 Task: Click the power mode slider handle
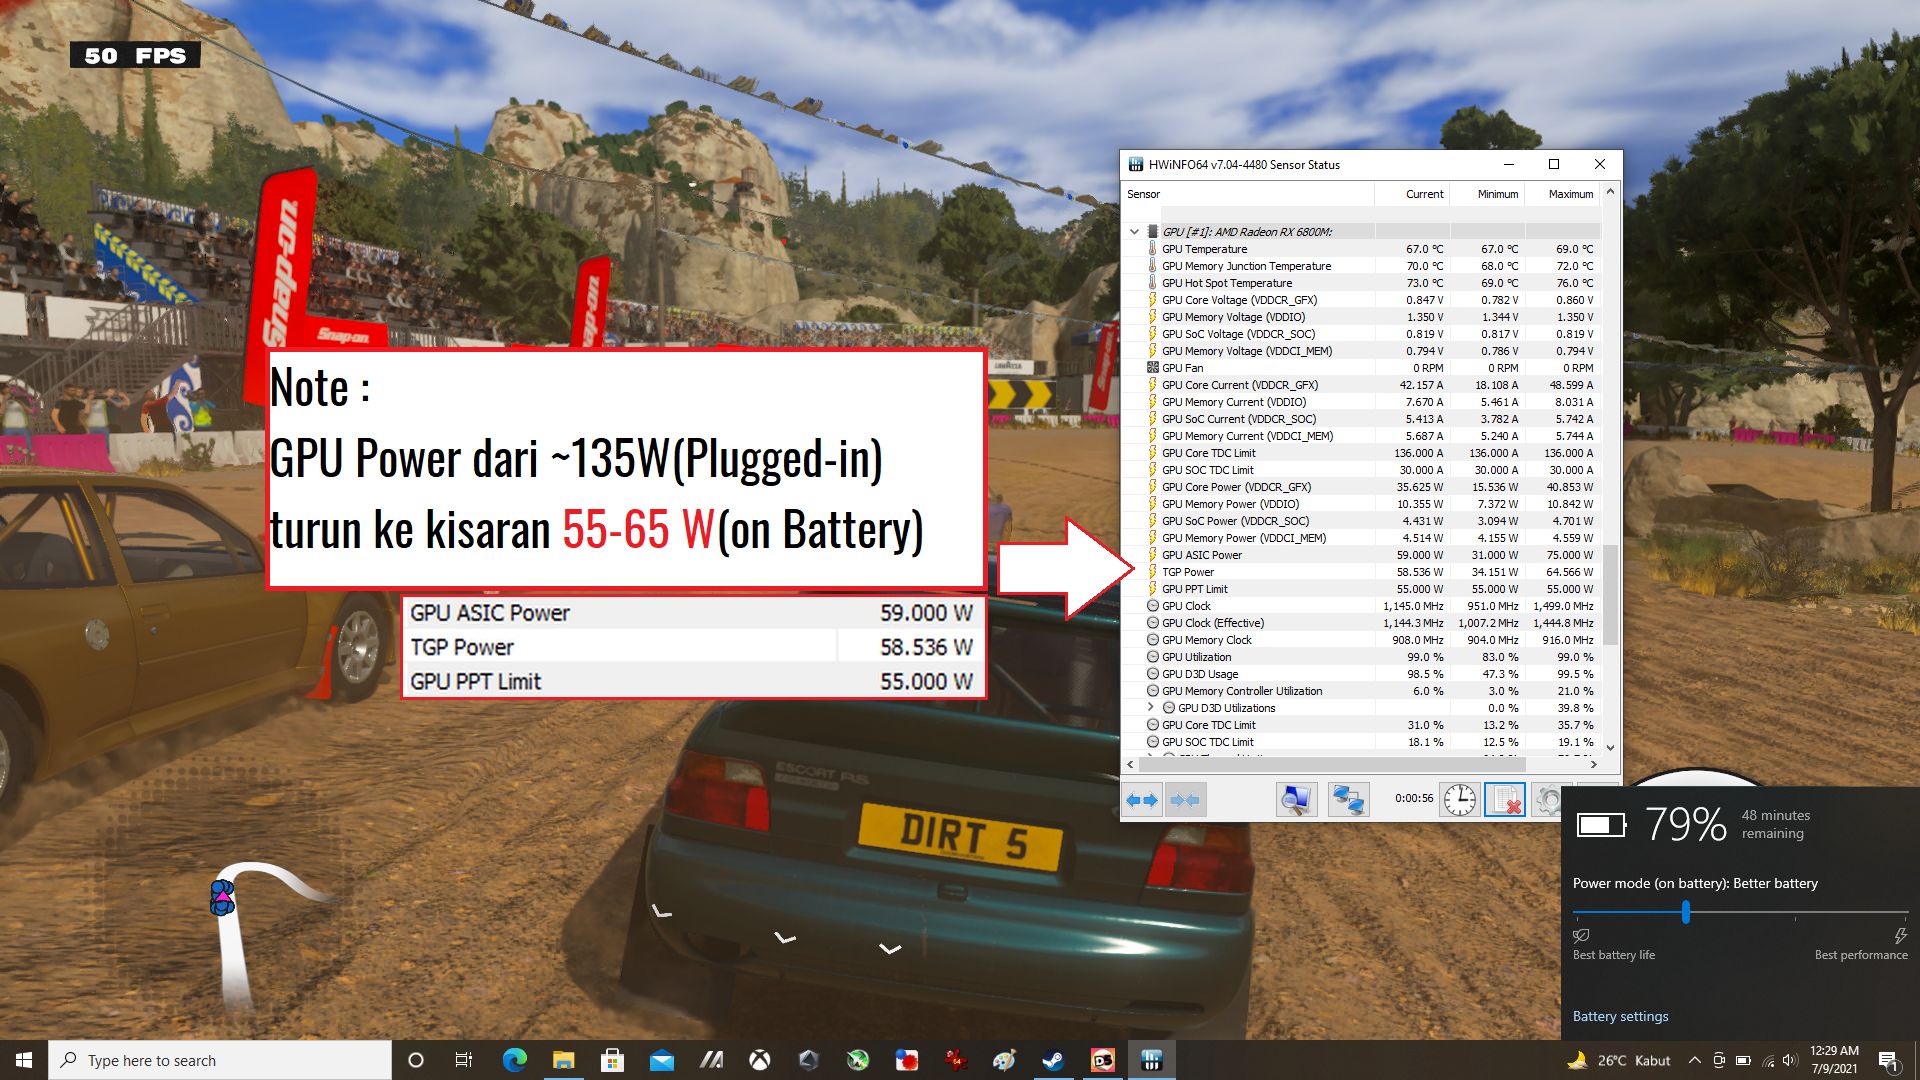tap(1686, 912)
